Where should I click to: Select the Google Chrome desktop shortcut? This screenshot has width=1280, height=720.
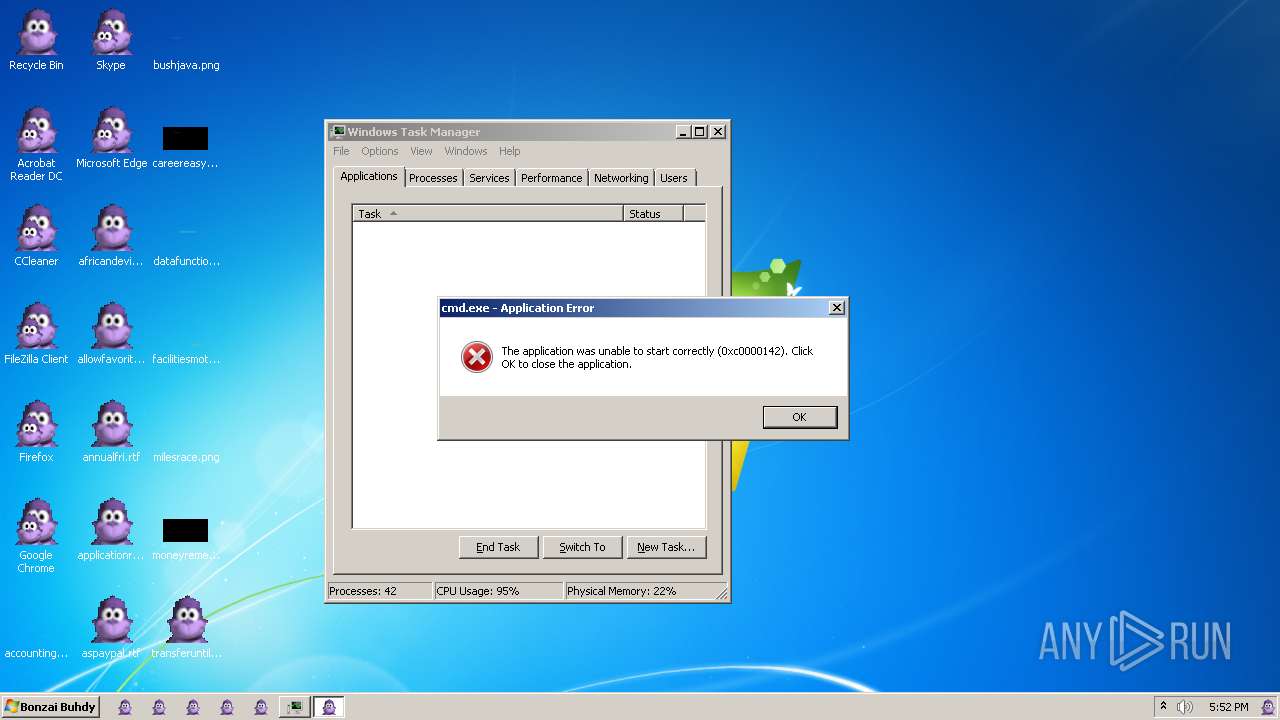36,537
